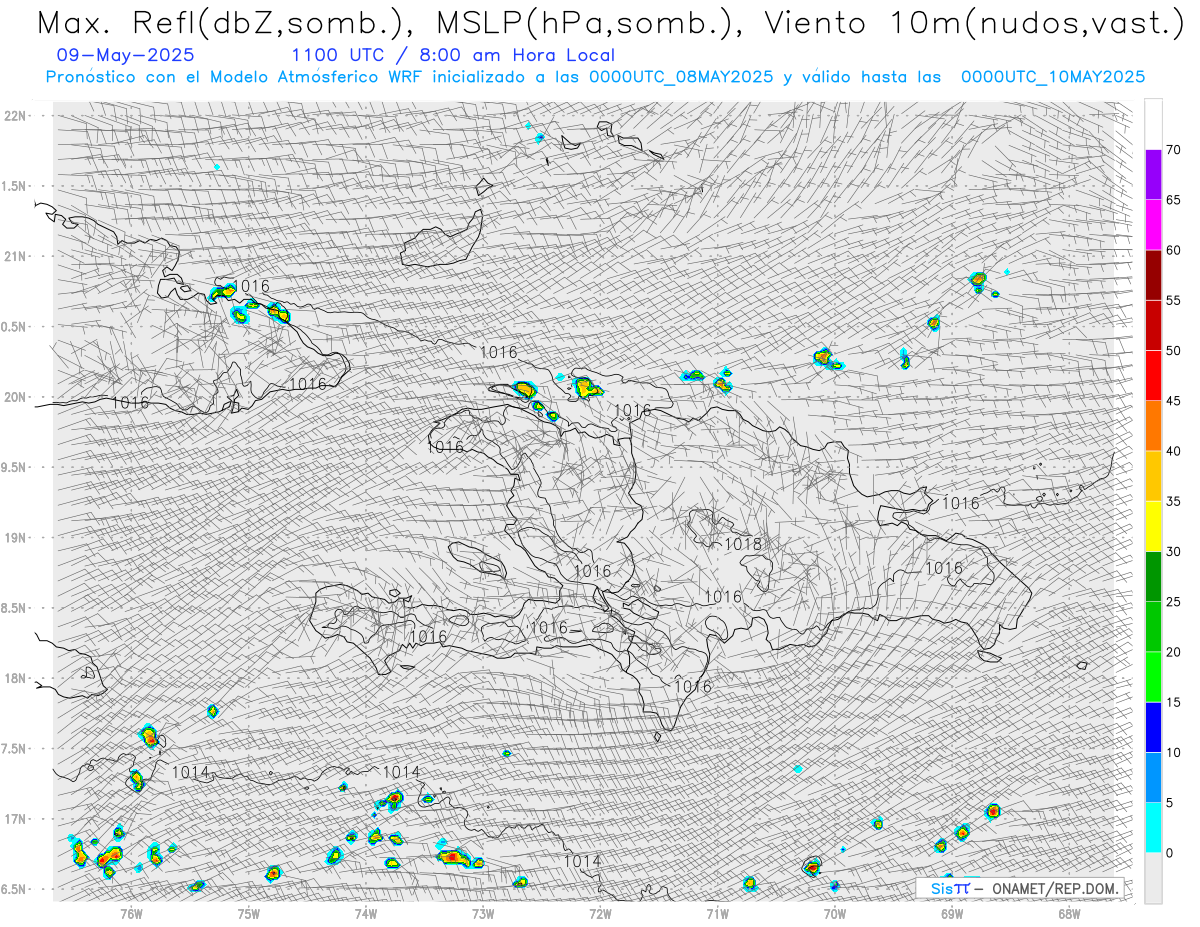The height and width of the screenshot is (927, 1200).
Task: Click the colorbar label '0'
Action: pyautogui.click(x=1169, y=853)
